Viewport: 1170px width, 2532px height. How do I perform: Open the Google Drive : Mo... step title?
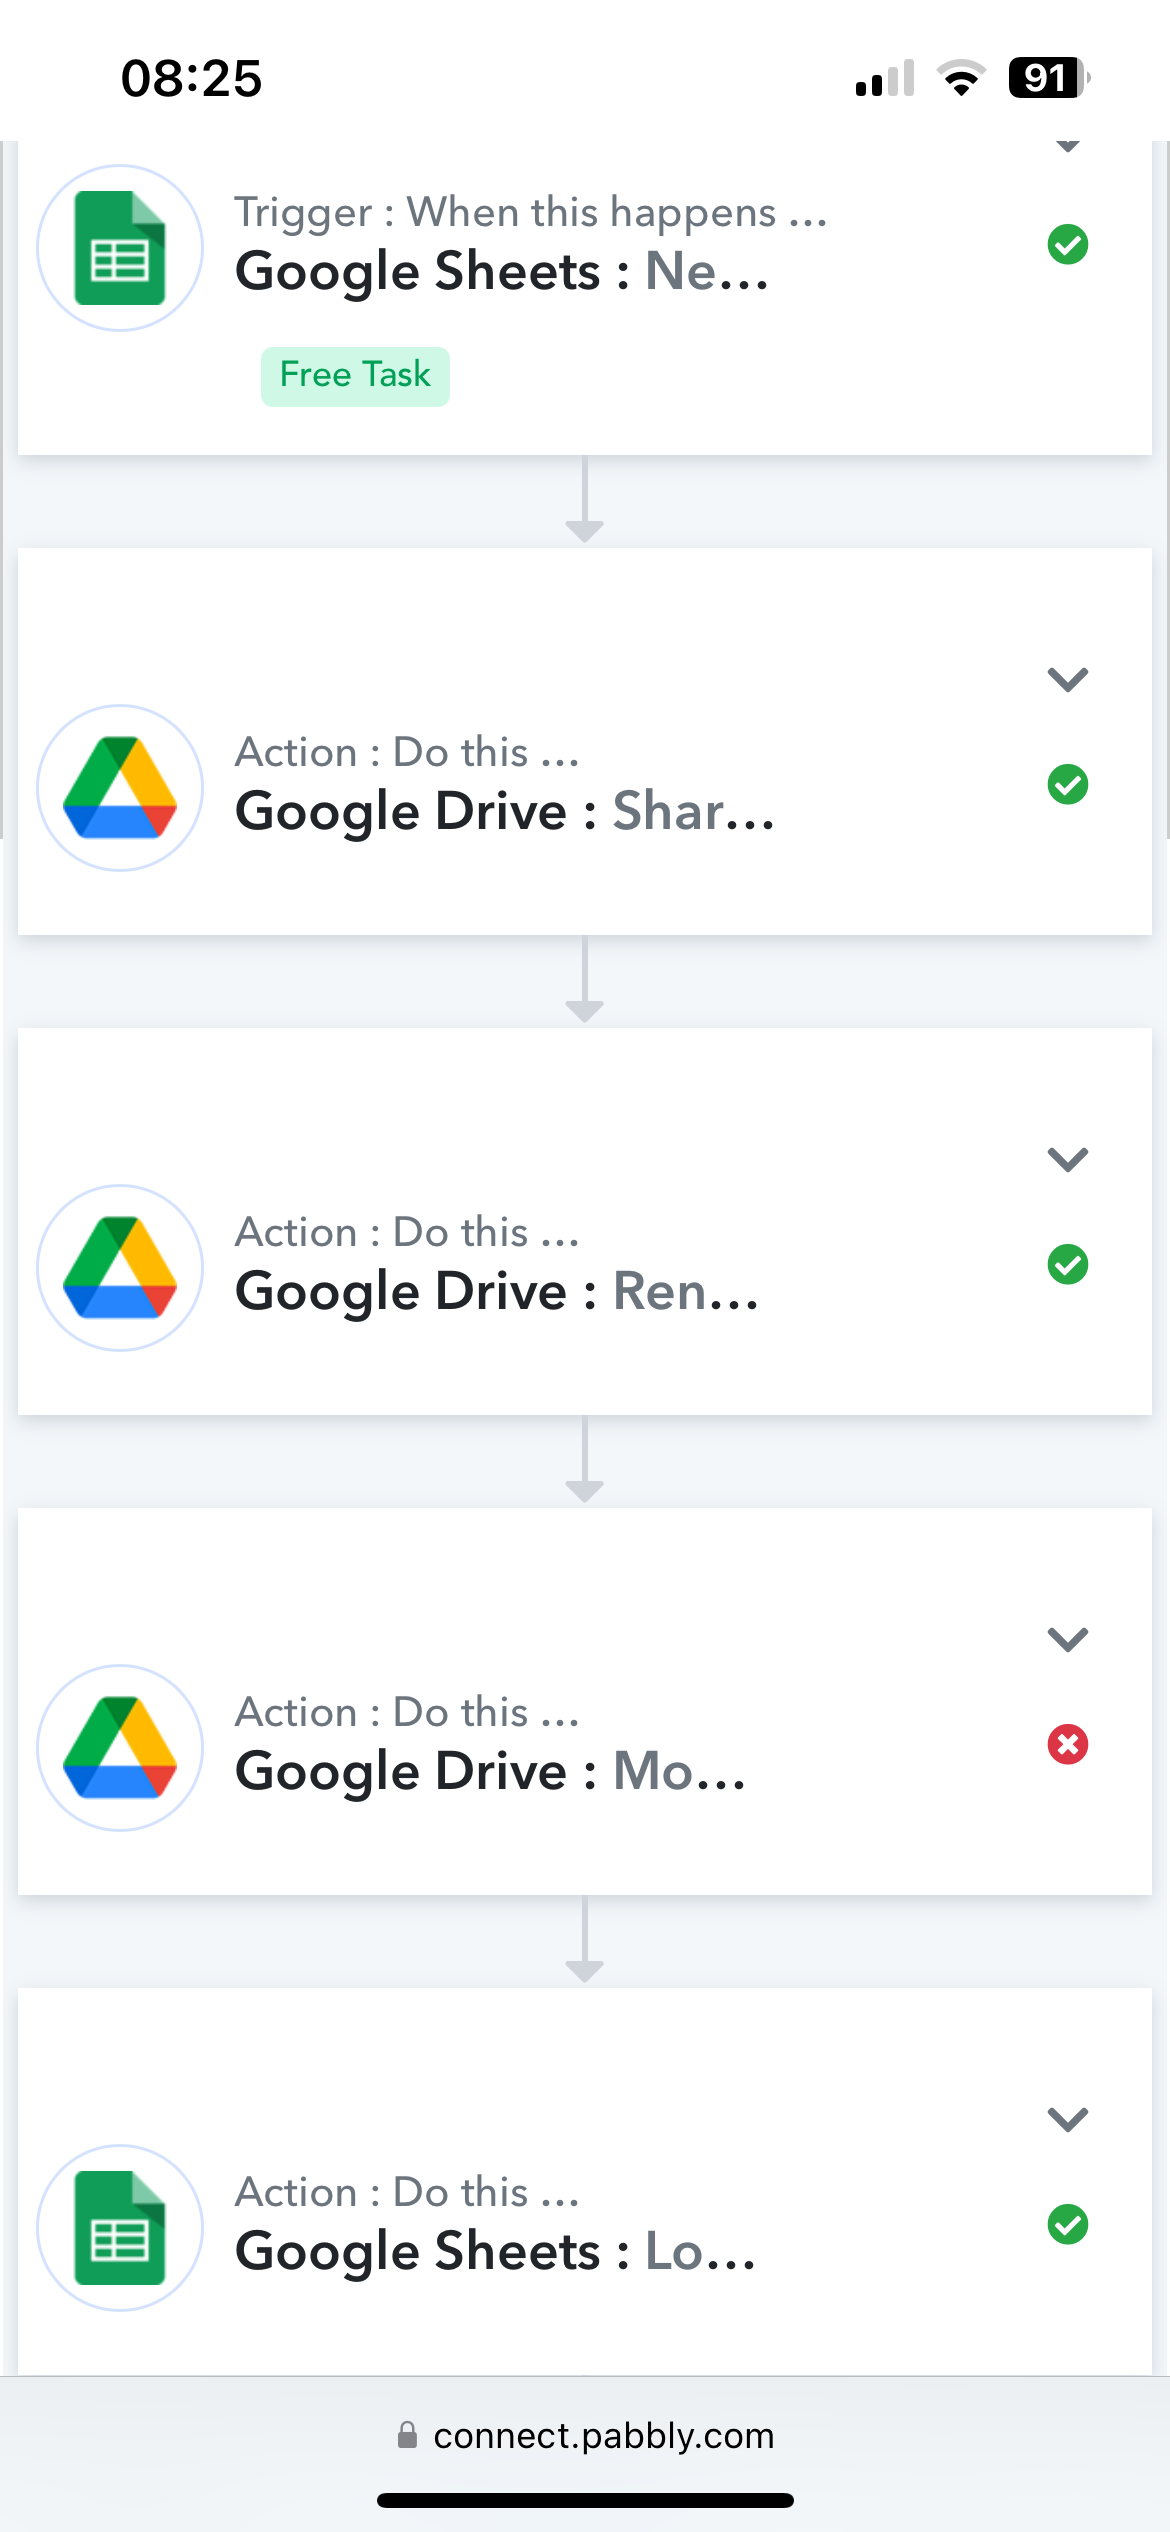(490, 1771)
